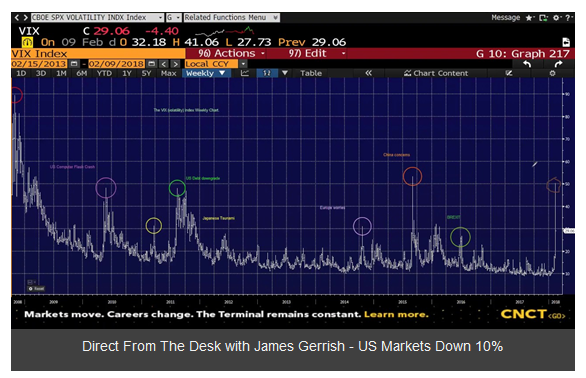This screenshot has width=586, height=378.
Task: Open the end date calendar picker
Action: point(151,64)
